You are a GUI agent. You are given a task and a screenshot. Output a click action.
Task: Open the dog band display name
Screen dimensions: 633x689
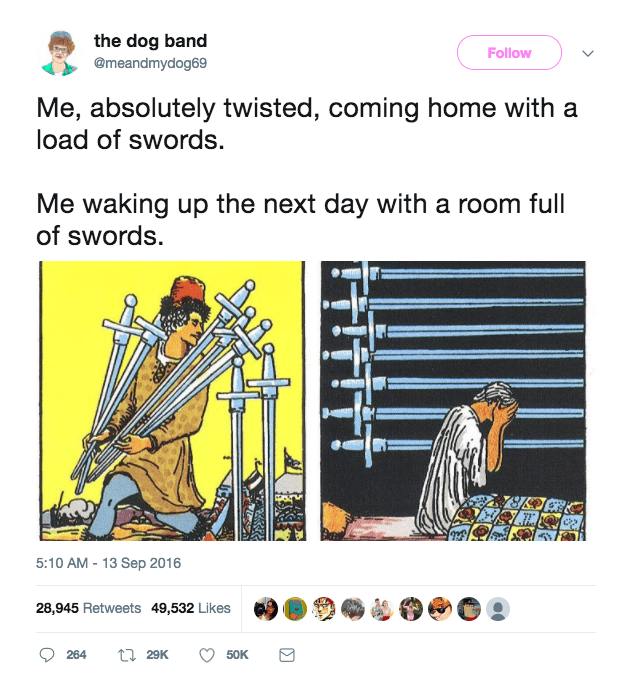point(150,41)
